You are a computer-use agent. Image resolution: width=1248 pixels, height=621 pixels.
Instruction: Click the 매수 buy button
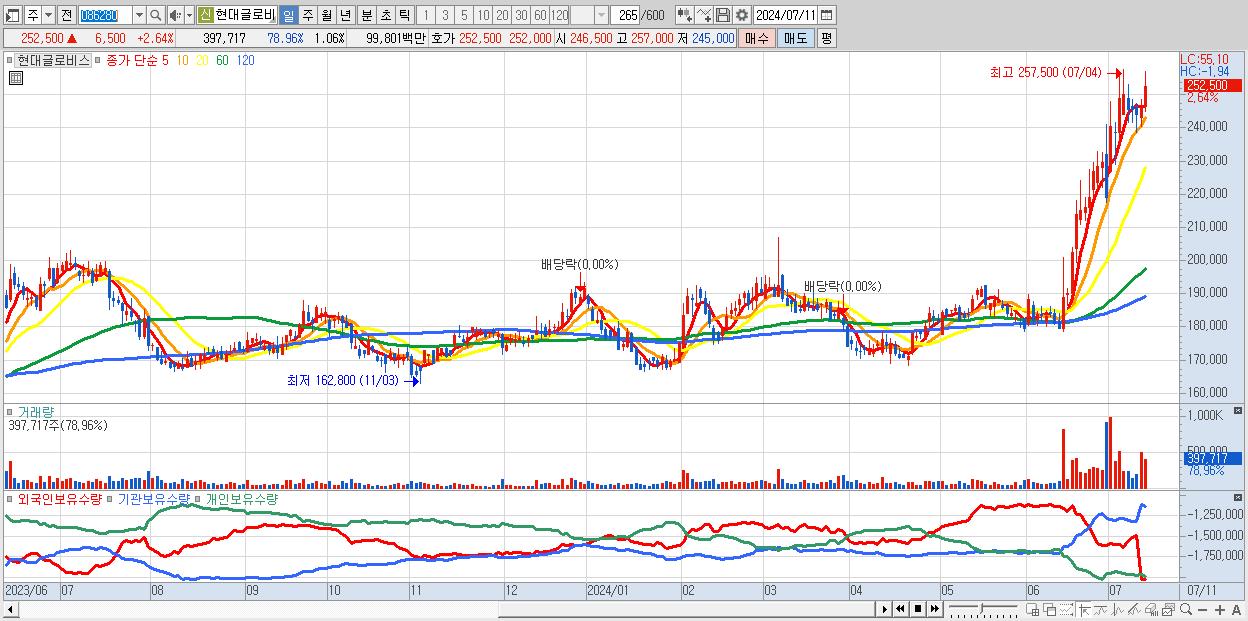tap(757, 38)
